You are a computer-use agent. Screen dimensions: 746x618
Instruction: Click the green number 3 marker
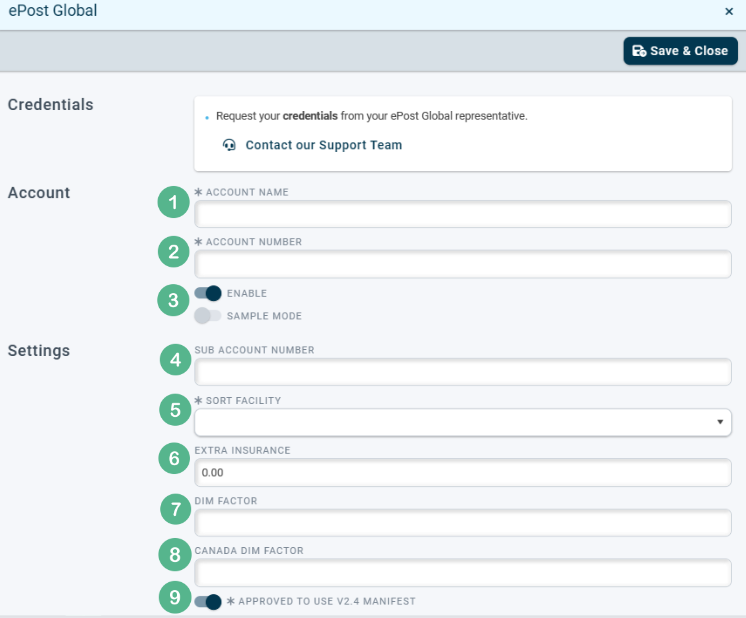pos(174,299)
